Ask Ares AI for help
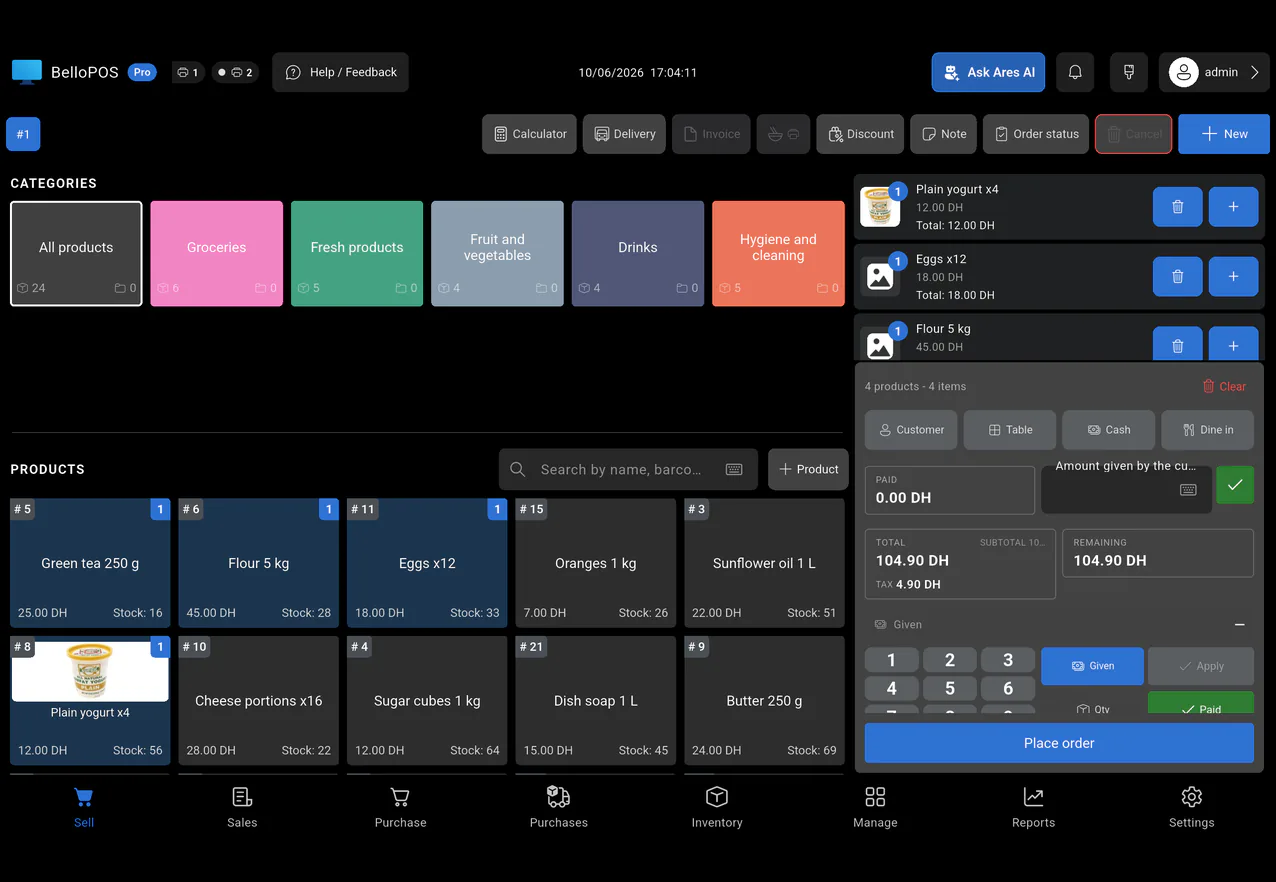This screenshot has height=882, width=1276. (989, 72)
